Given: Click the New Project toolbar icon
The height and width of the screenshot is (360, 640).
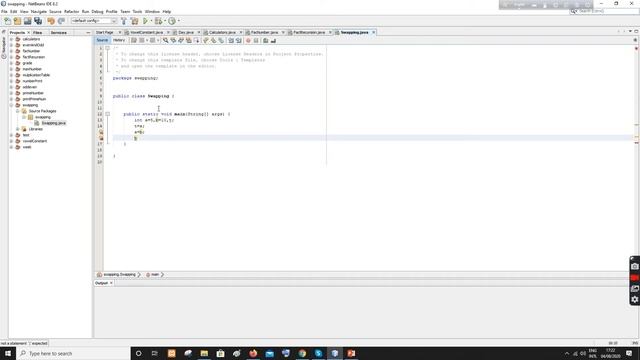Looking at the screenshot, I should pos(18,21).
